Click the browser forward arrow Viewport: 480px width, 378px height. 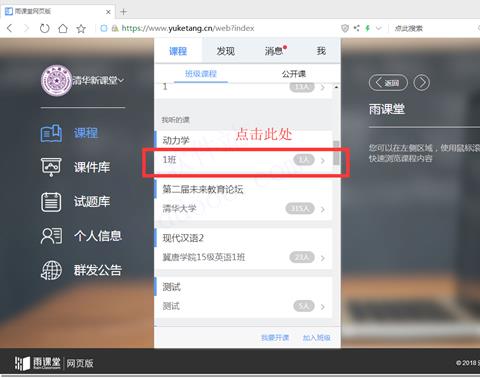(26, 28)
